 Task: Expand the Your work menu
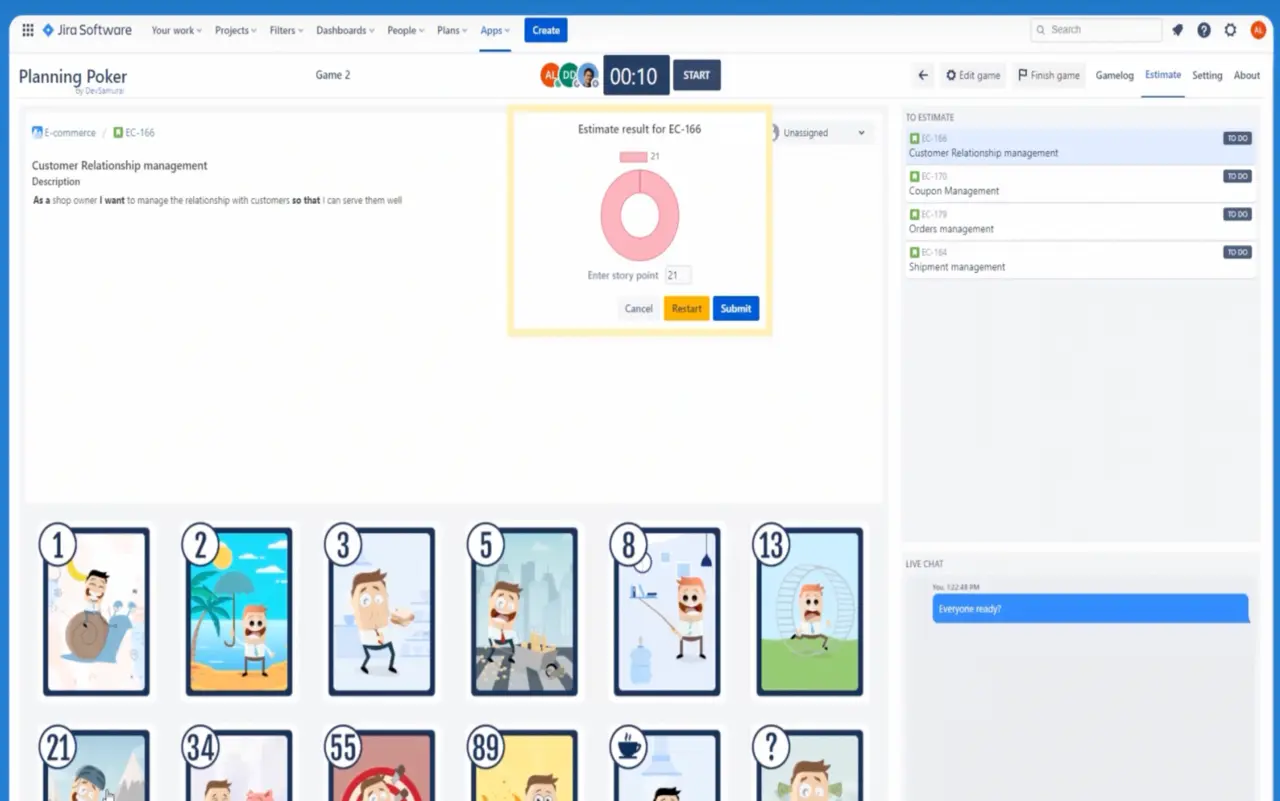(x=176, y=30)
